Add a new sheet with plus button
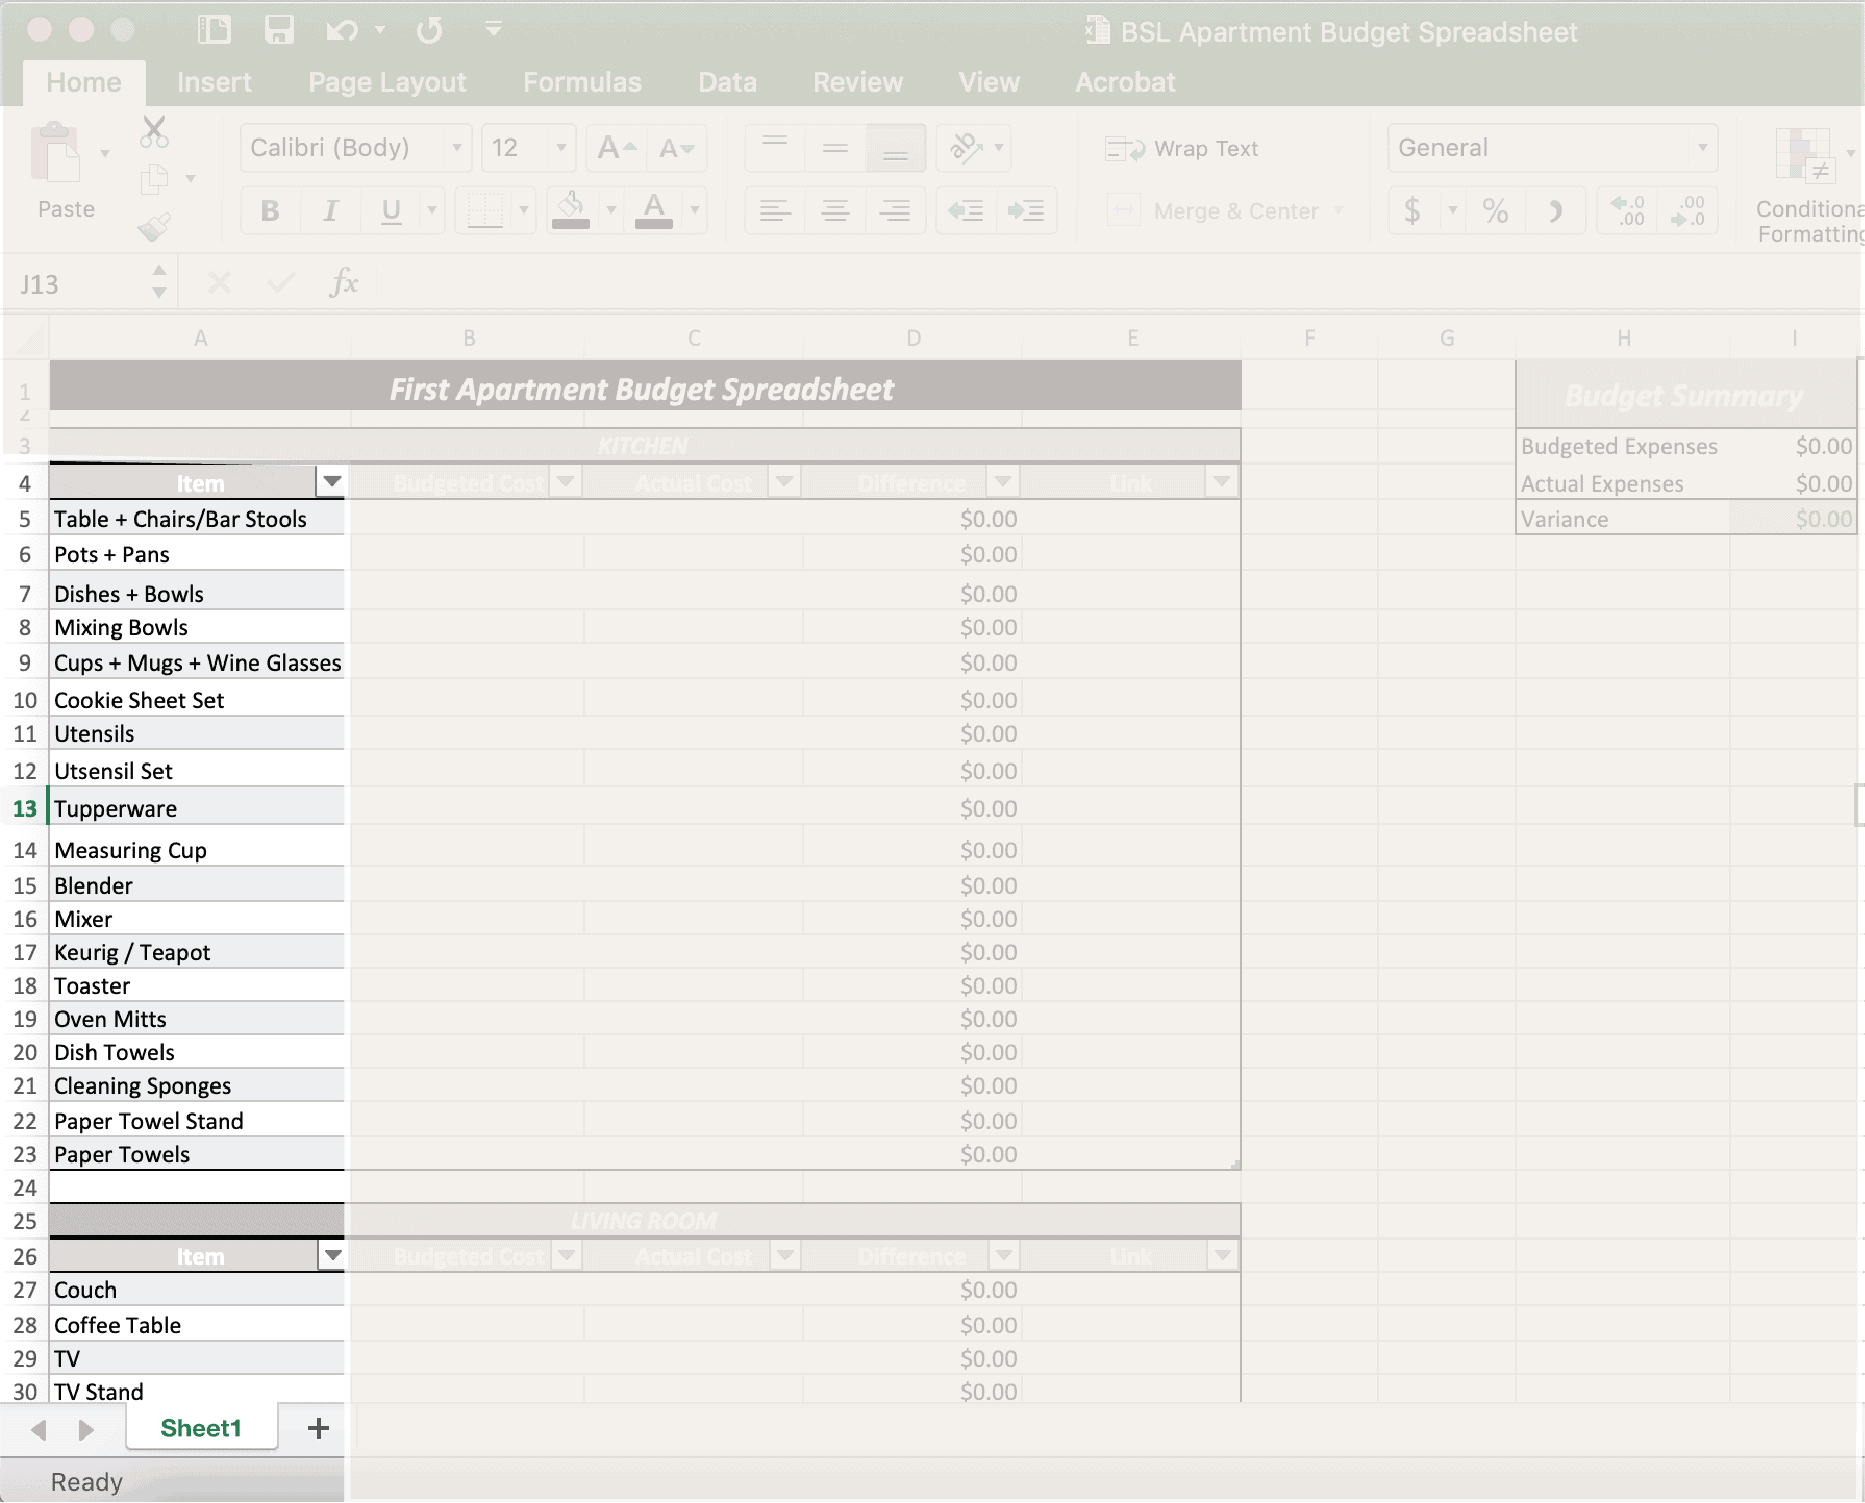Screen dimensions: 1865x1503 pos(318,1428)
